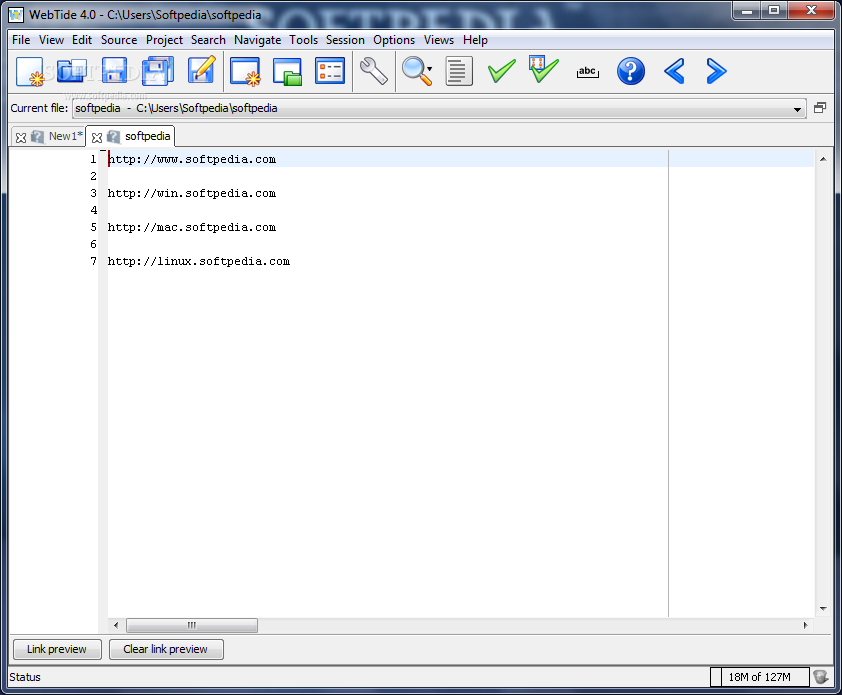842x695 pixels.
Task: Open the Session menu
Action: point(345,40)
